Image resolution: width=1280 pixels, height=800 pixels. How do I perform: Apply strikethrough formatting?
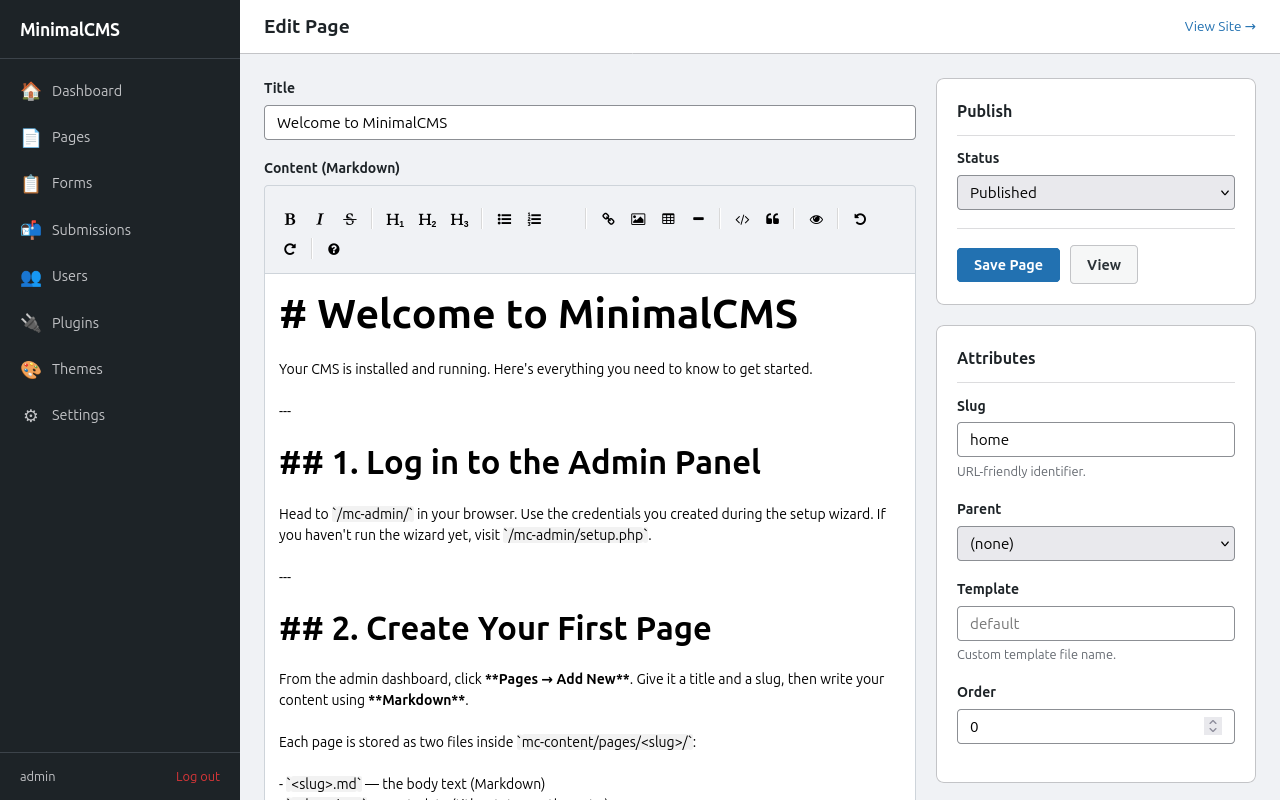coord(350,219)
